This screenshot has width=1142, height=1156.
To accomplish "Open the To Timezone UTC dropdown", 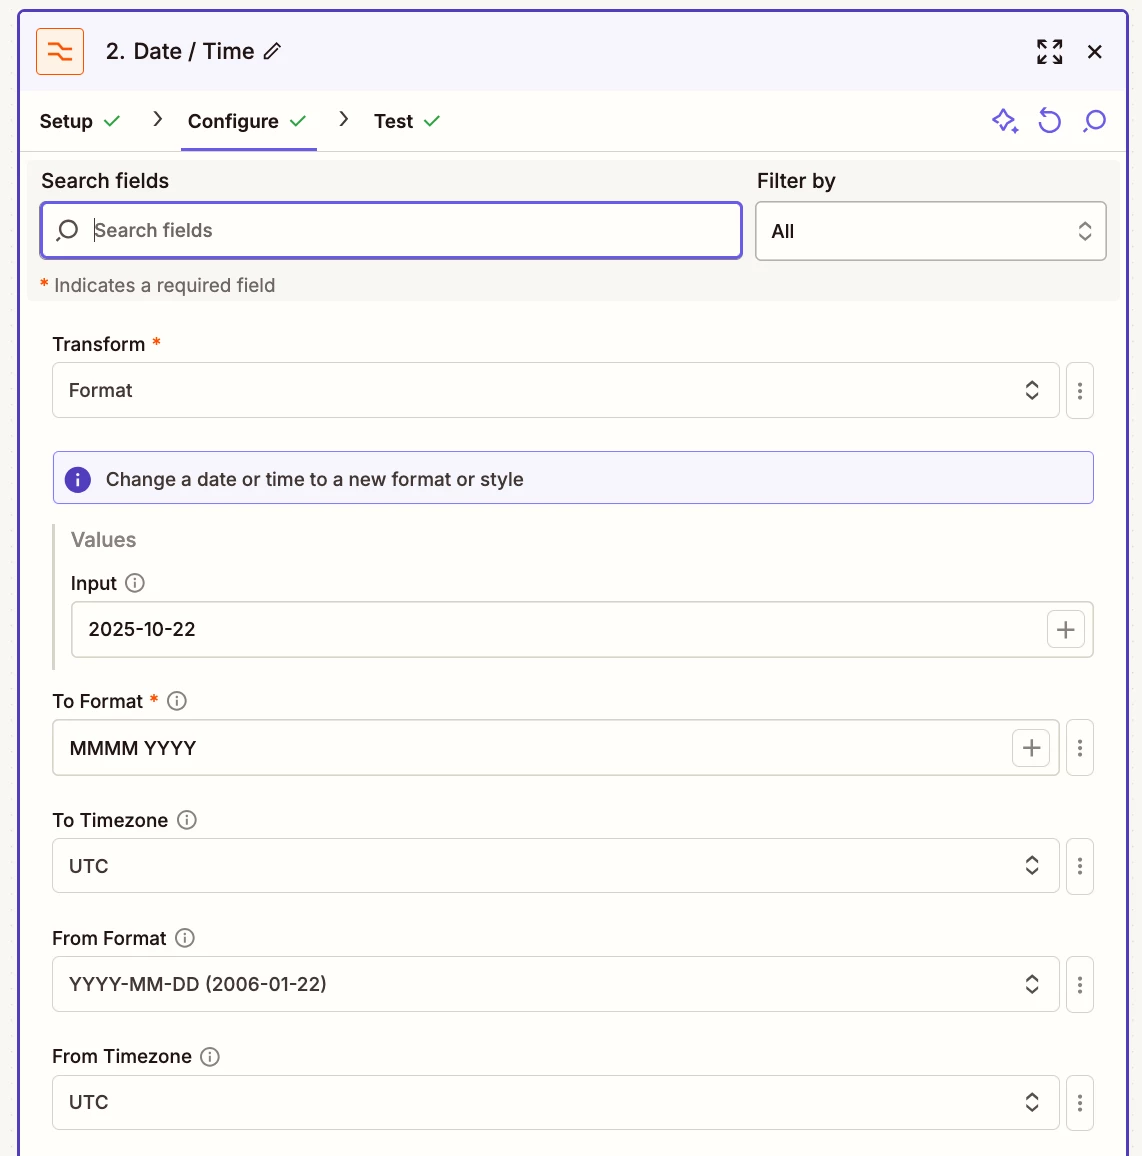I will click(555, 866).
